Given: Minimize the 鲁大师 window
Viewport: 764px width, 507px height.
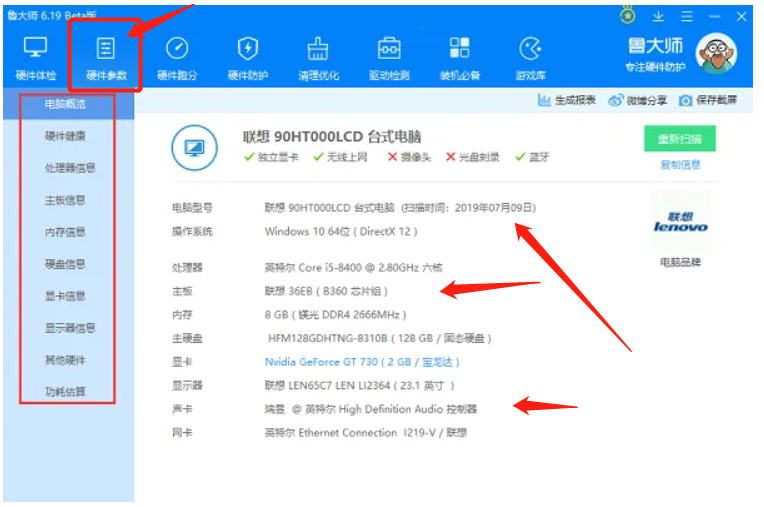Looking at the screenshot, I should pyautogui.click(x=715, y=17).
